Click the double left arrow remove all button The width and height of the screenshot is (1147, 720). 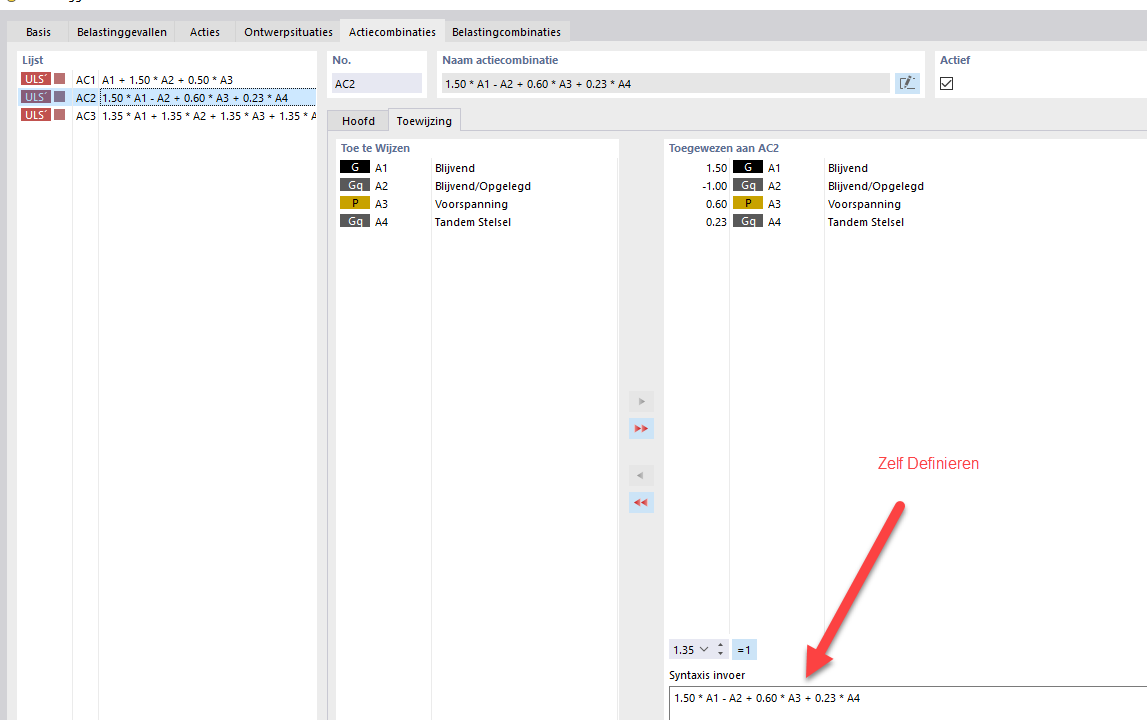(x=642, y=503)
